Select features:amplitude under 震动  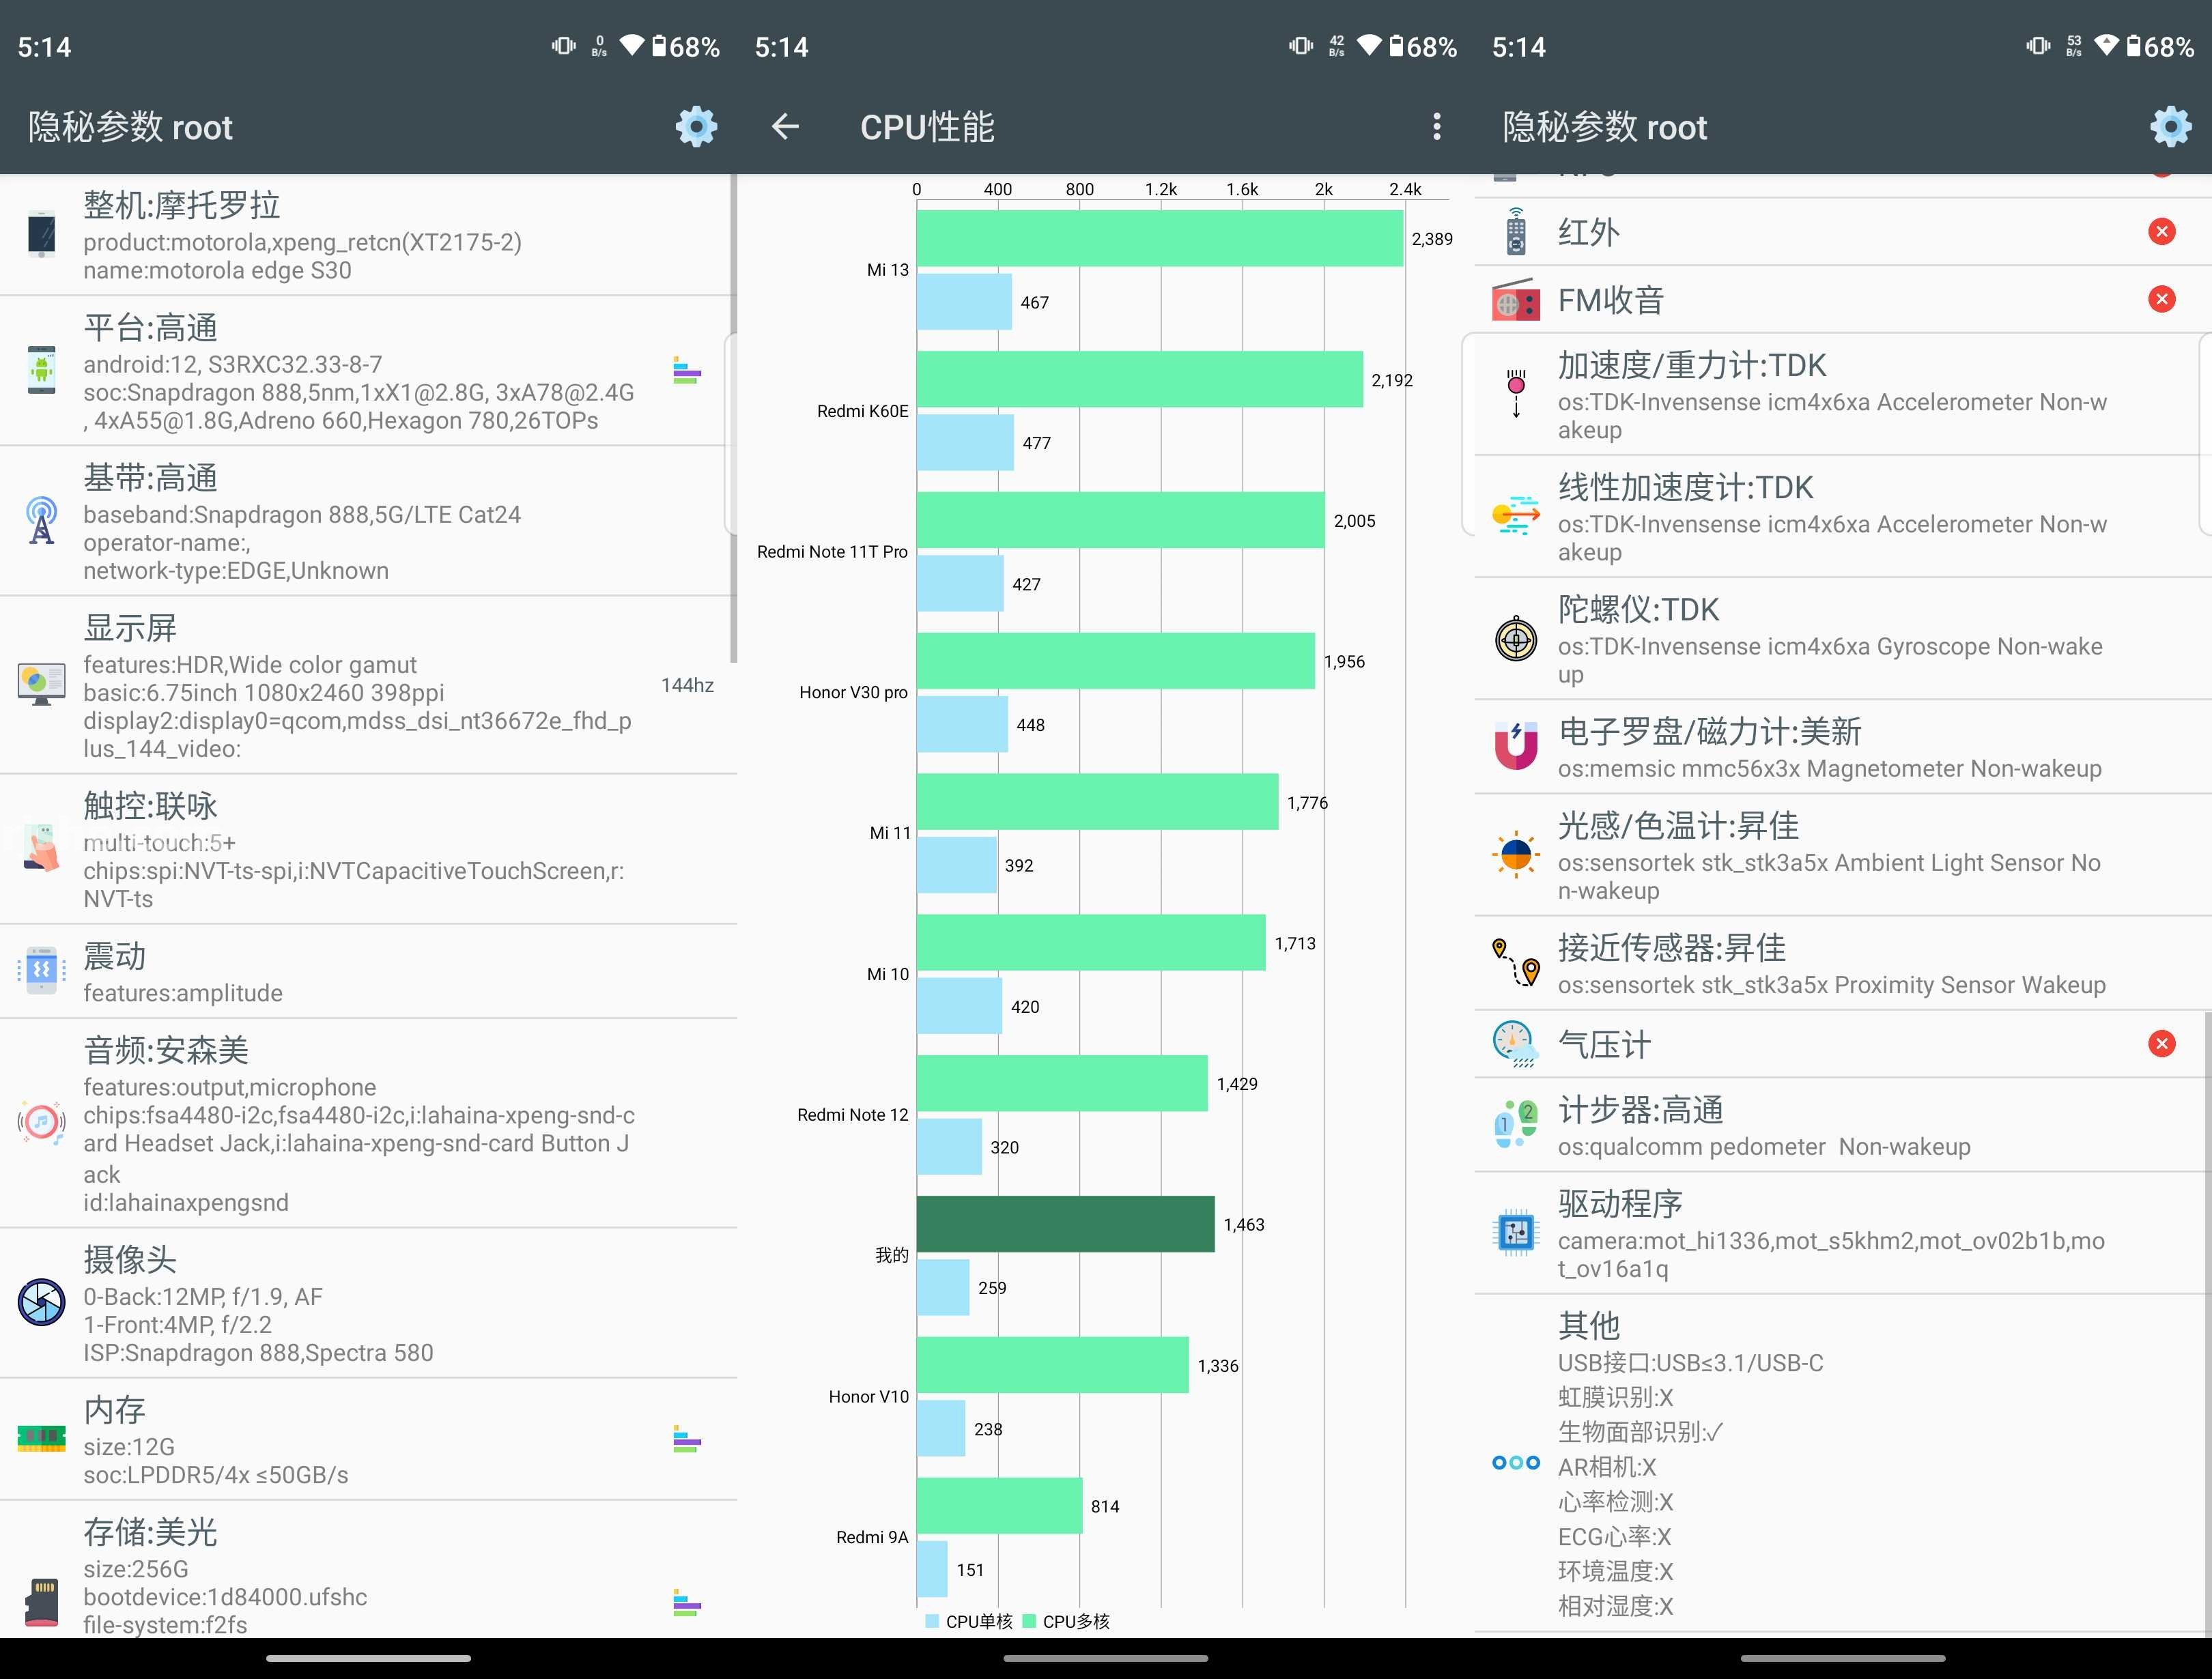click(183, 993)
